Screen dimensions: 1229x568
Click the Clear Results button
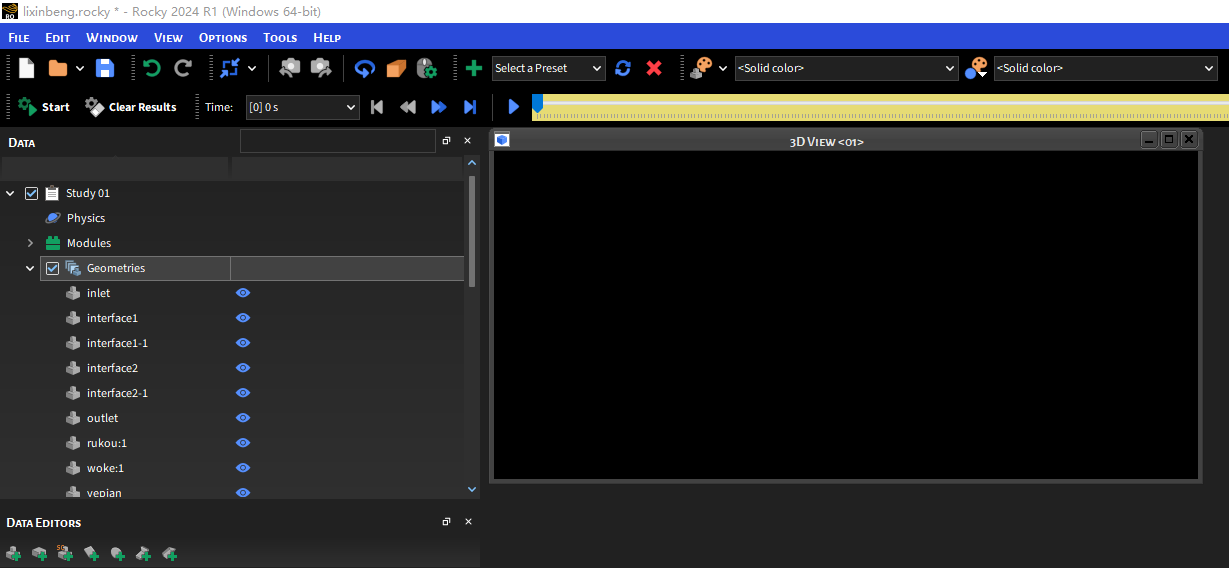point(131,107)
